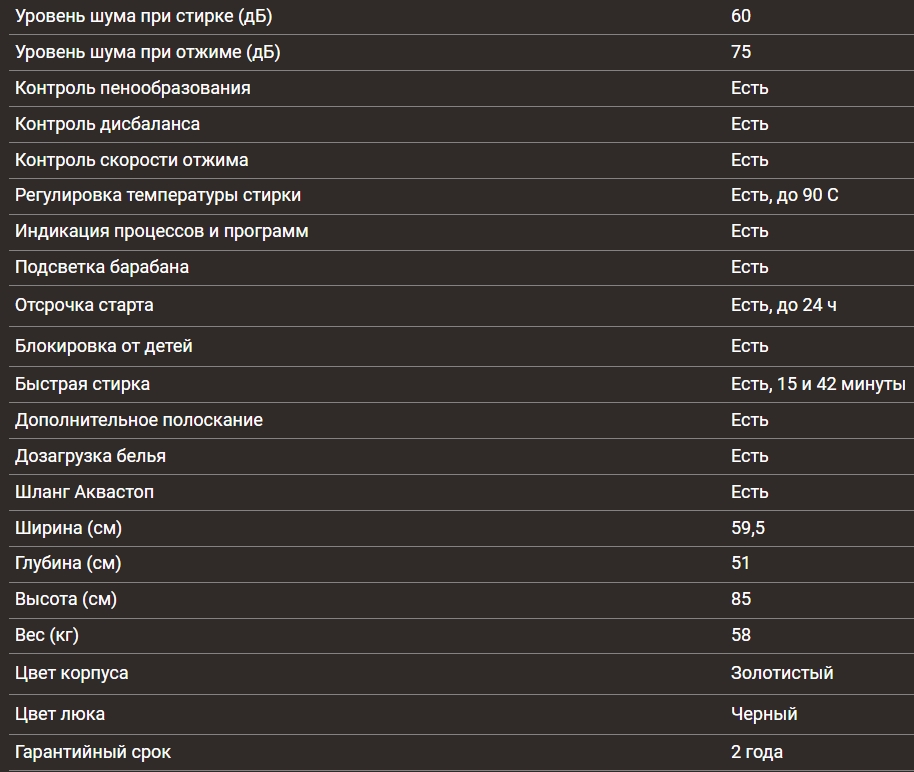Click the 'Уровень шума при стирке (дБ)' label

coord(143,16)
